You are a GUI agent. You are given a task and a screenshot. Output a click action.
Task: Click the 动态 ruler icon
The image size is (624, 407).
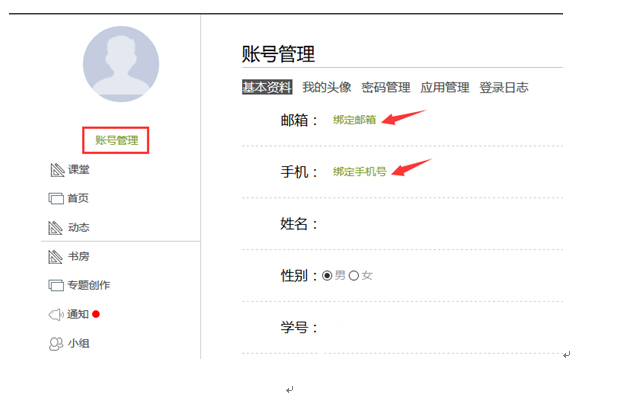[55, 228]
